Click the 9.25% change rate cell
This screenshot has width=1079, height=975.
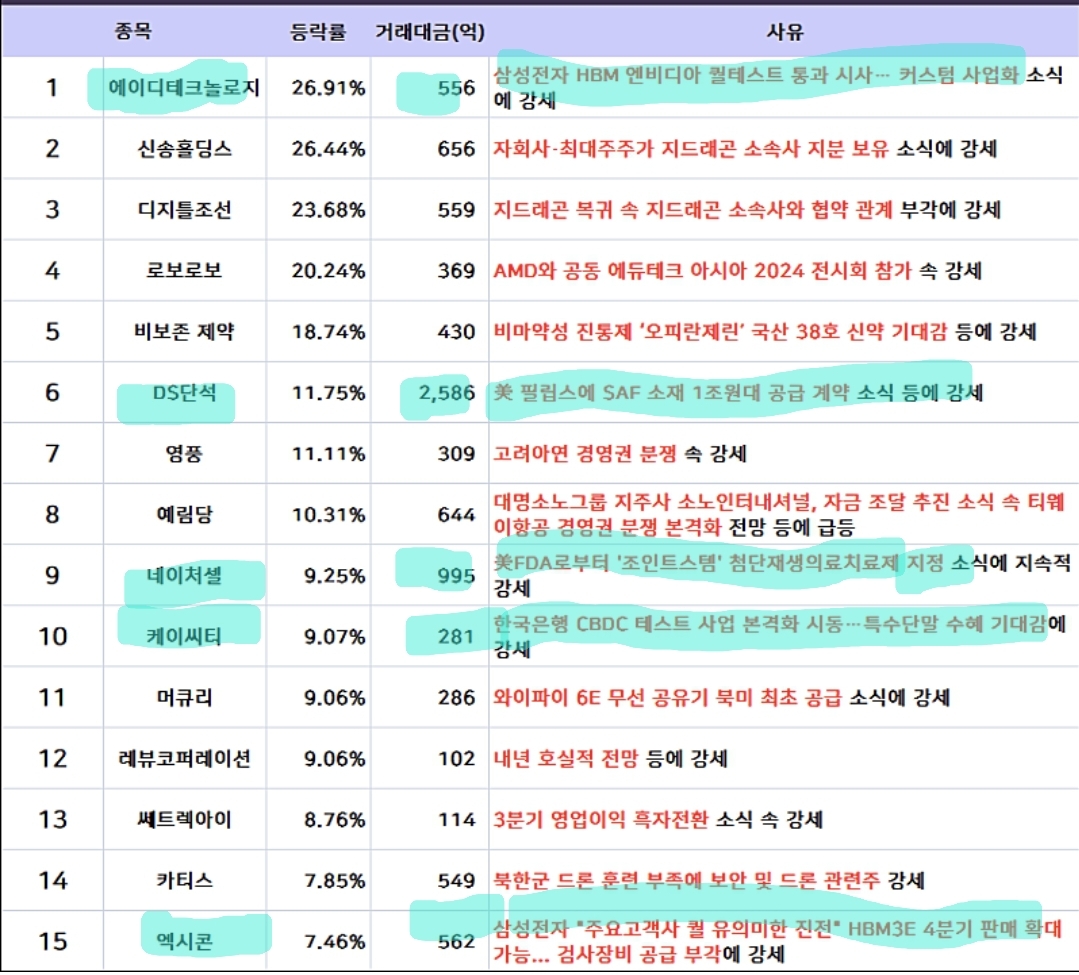point(334,576)
